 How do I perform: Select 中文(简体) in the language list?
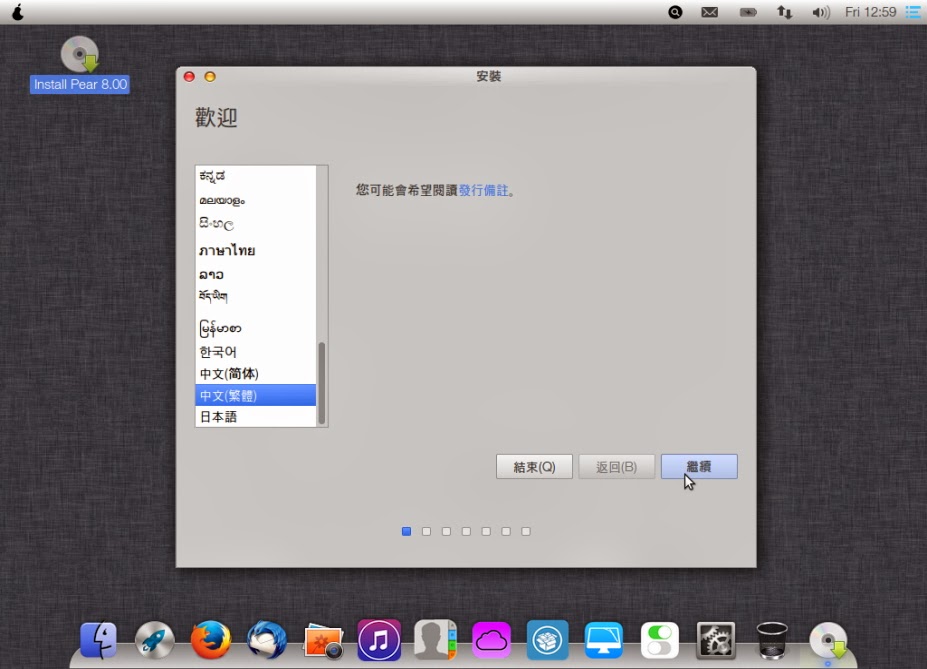tap(255, 374)
